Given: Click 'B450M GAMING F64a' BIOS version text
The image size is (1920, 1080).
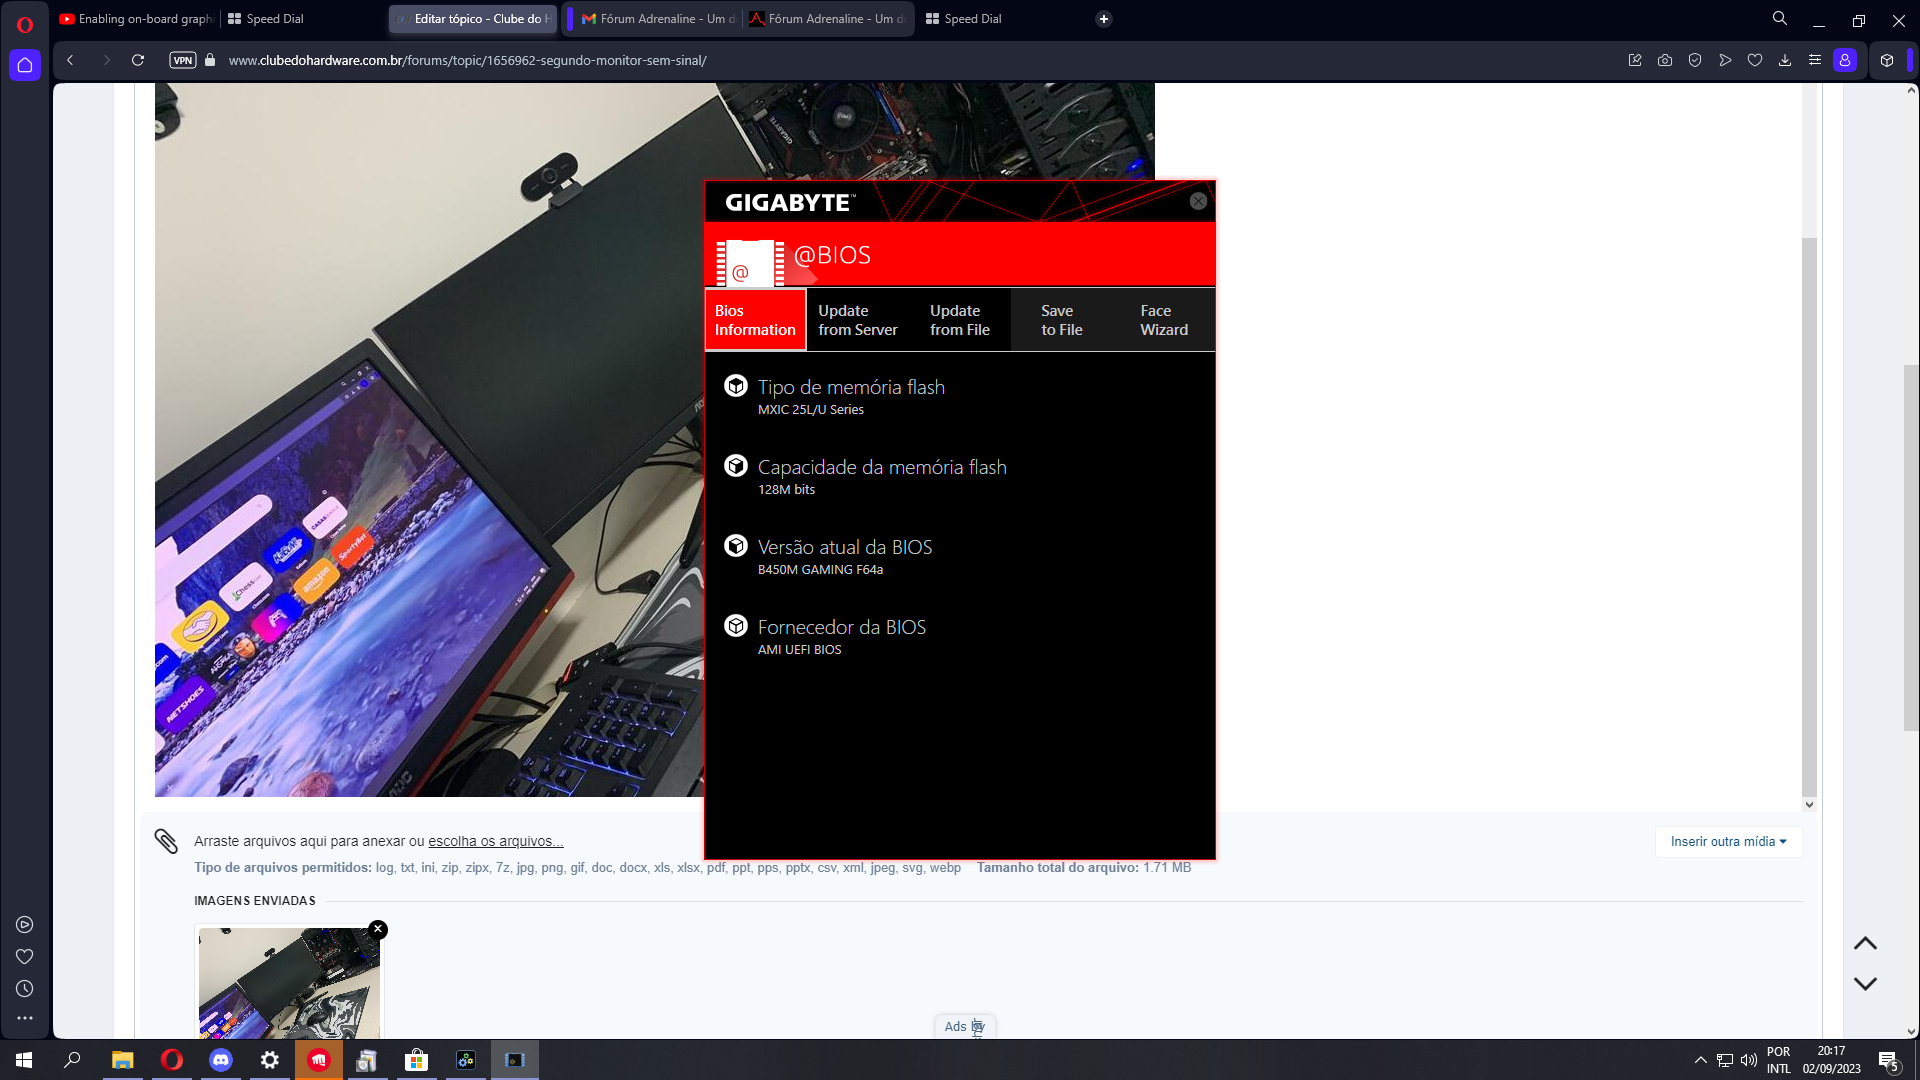Looking at the screenshot, I should [x=820, y=570].
